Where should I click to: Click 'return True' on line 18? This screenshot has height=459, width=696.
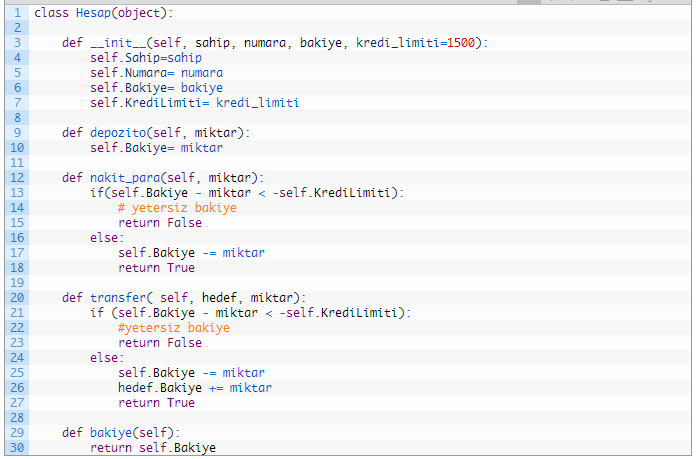tap(156, 268)
